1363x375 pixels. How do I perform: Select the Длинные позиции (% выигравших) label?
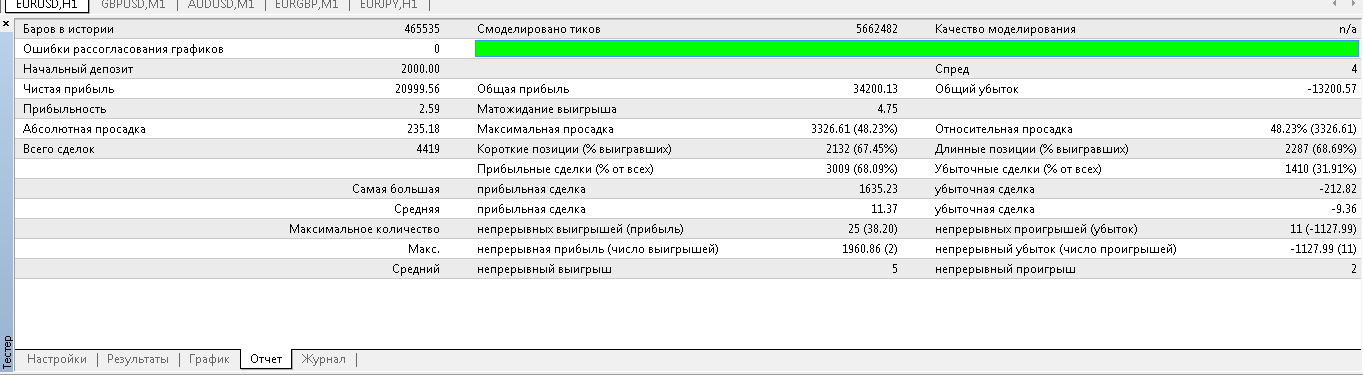(x=1031, y=149)
